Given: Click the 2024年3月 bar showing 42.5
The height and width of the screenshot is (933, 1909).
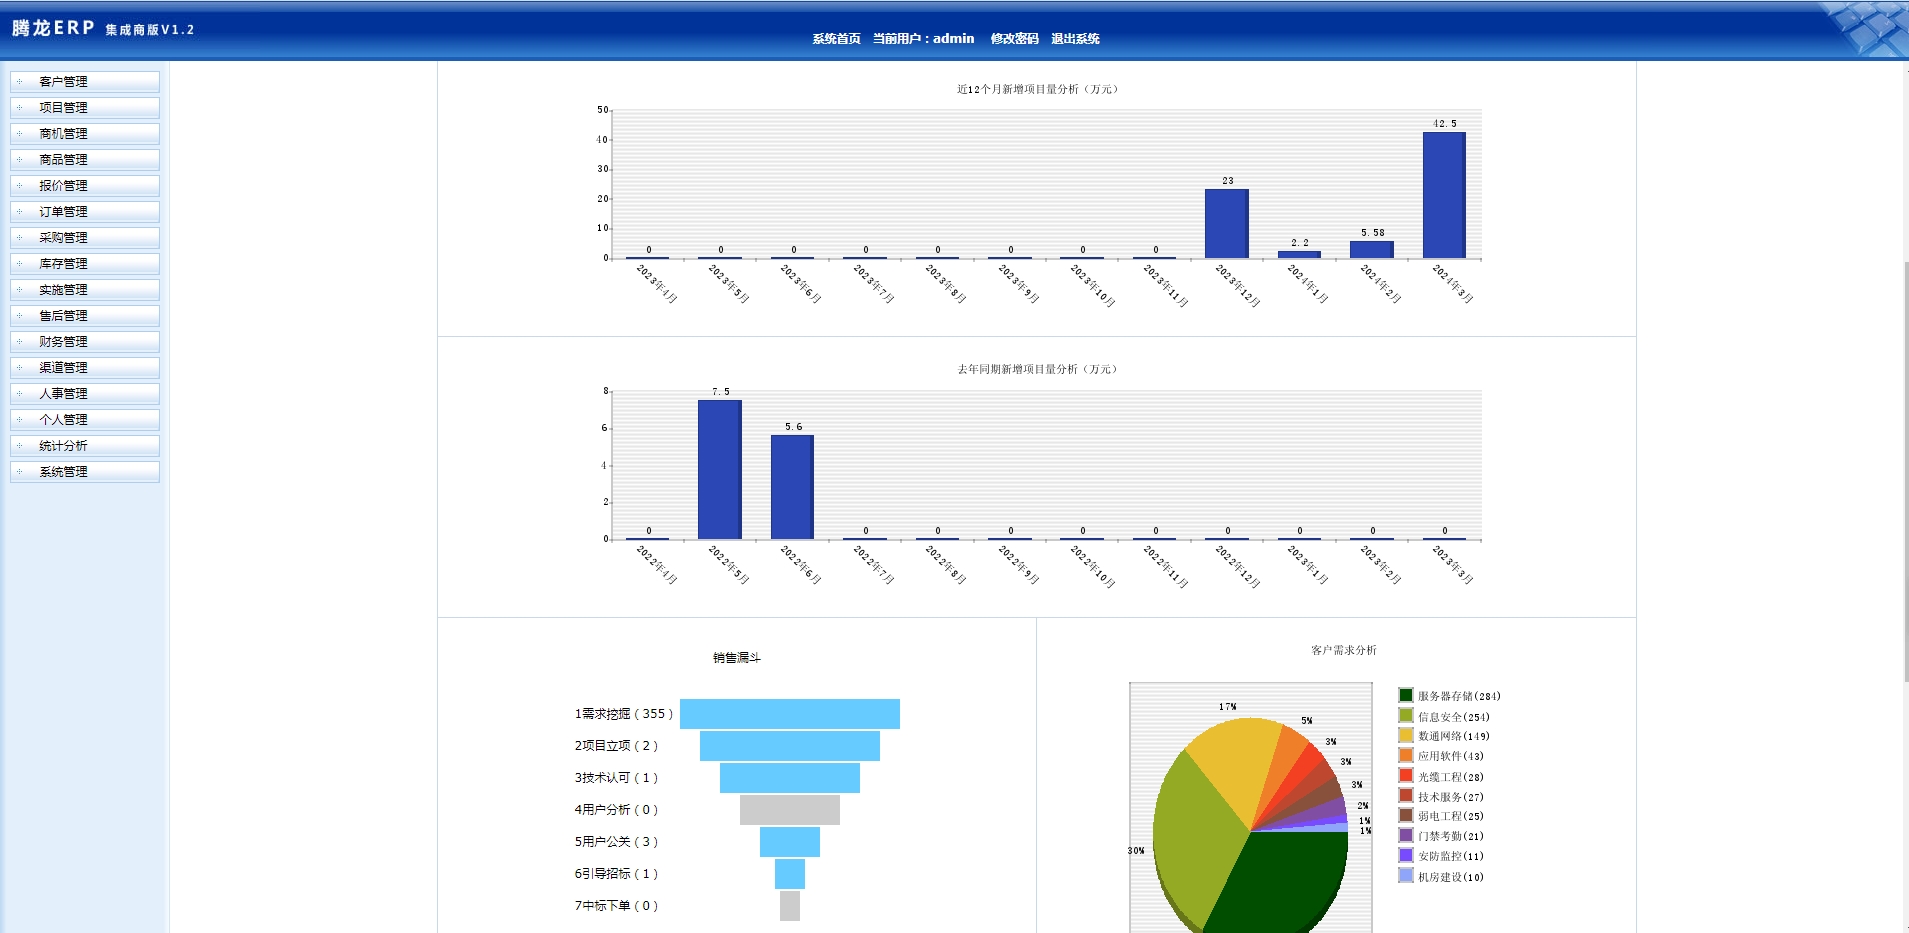Looking at the screenshot, I should 1444,195.
